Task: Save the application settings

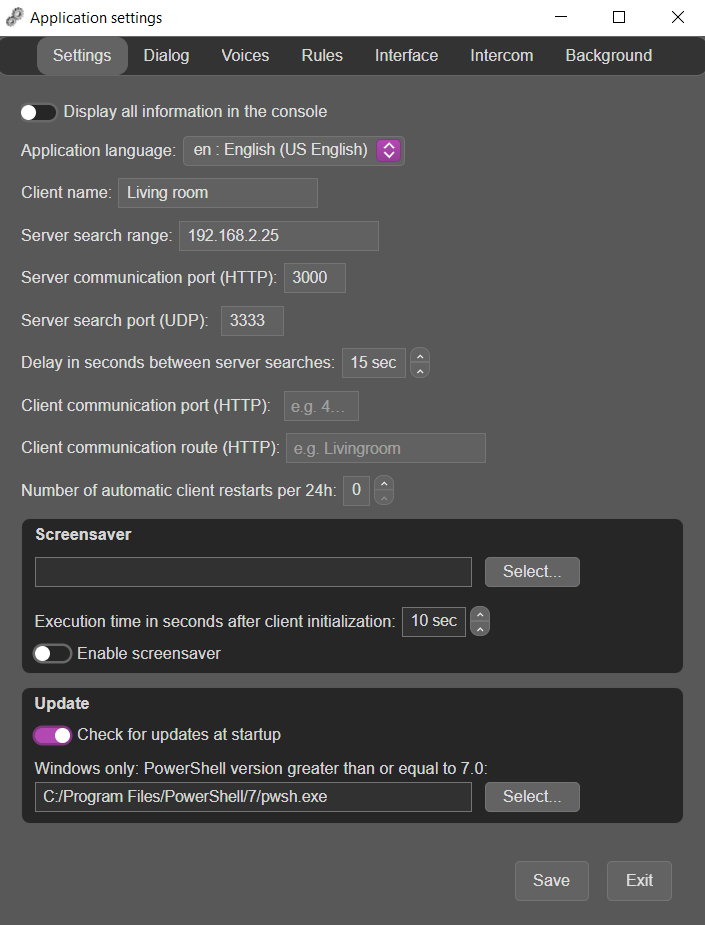Action: pyautogui.click(x=552, y=881)
